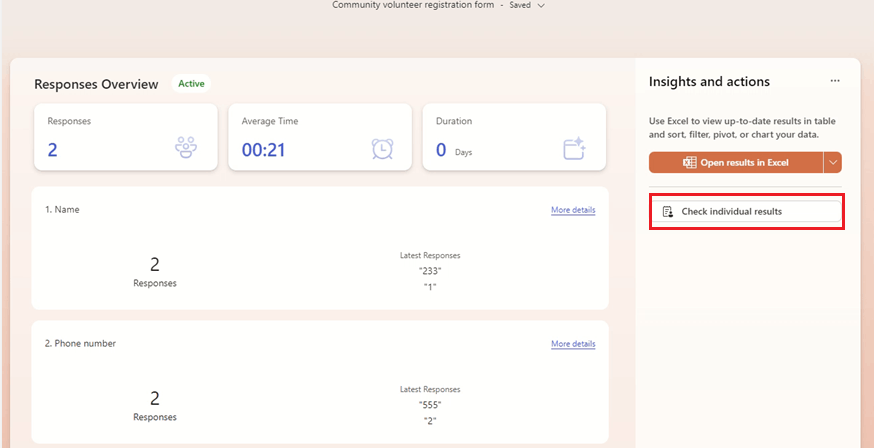Click Open results in Excel button
The image size is (874, 448).
pyautogui.click(x=736, y=163)
